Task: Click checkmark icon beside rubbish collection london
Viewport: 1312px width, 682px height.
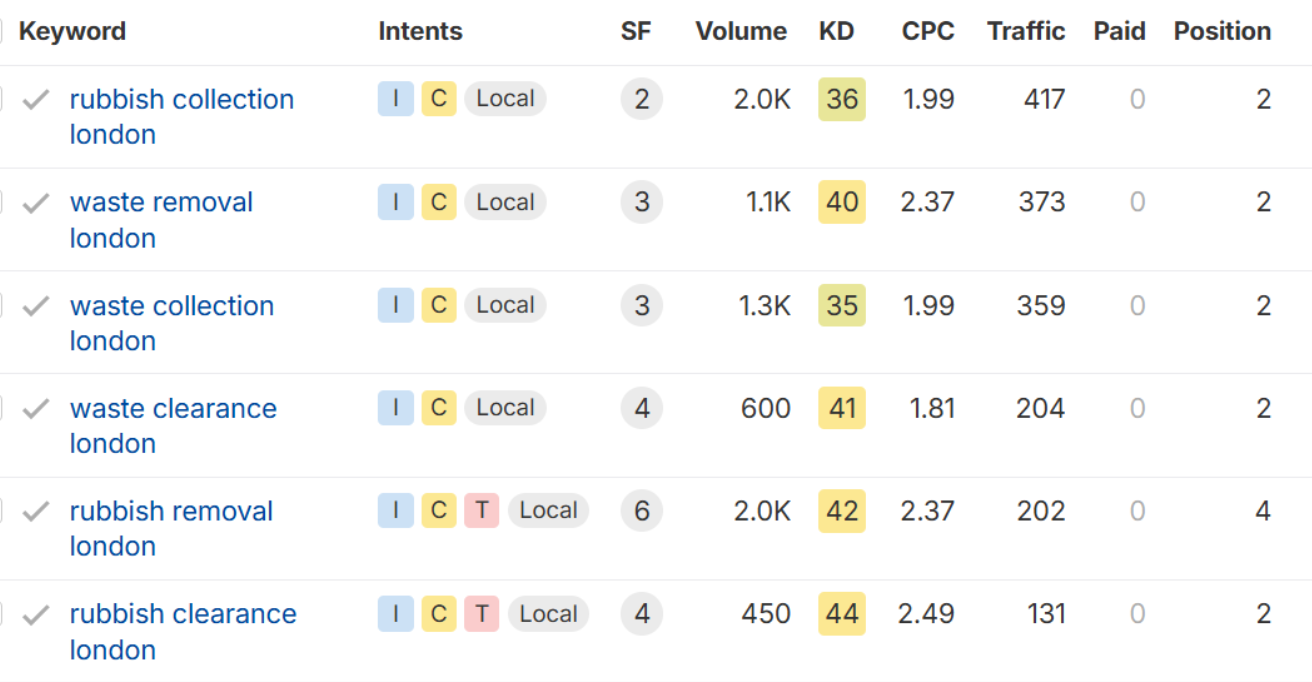Action: pos(36,99)
